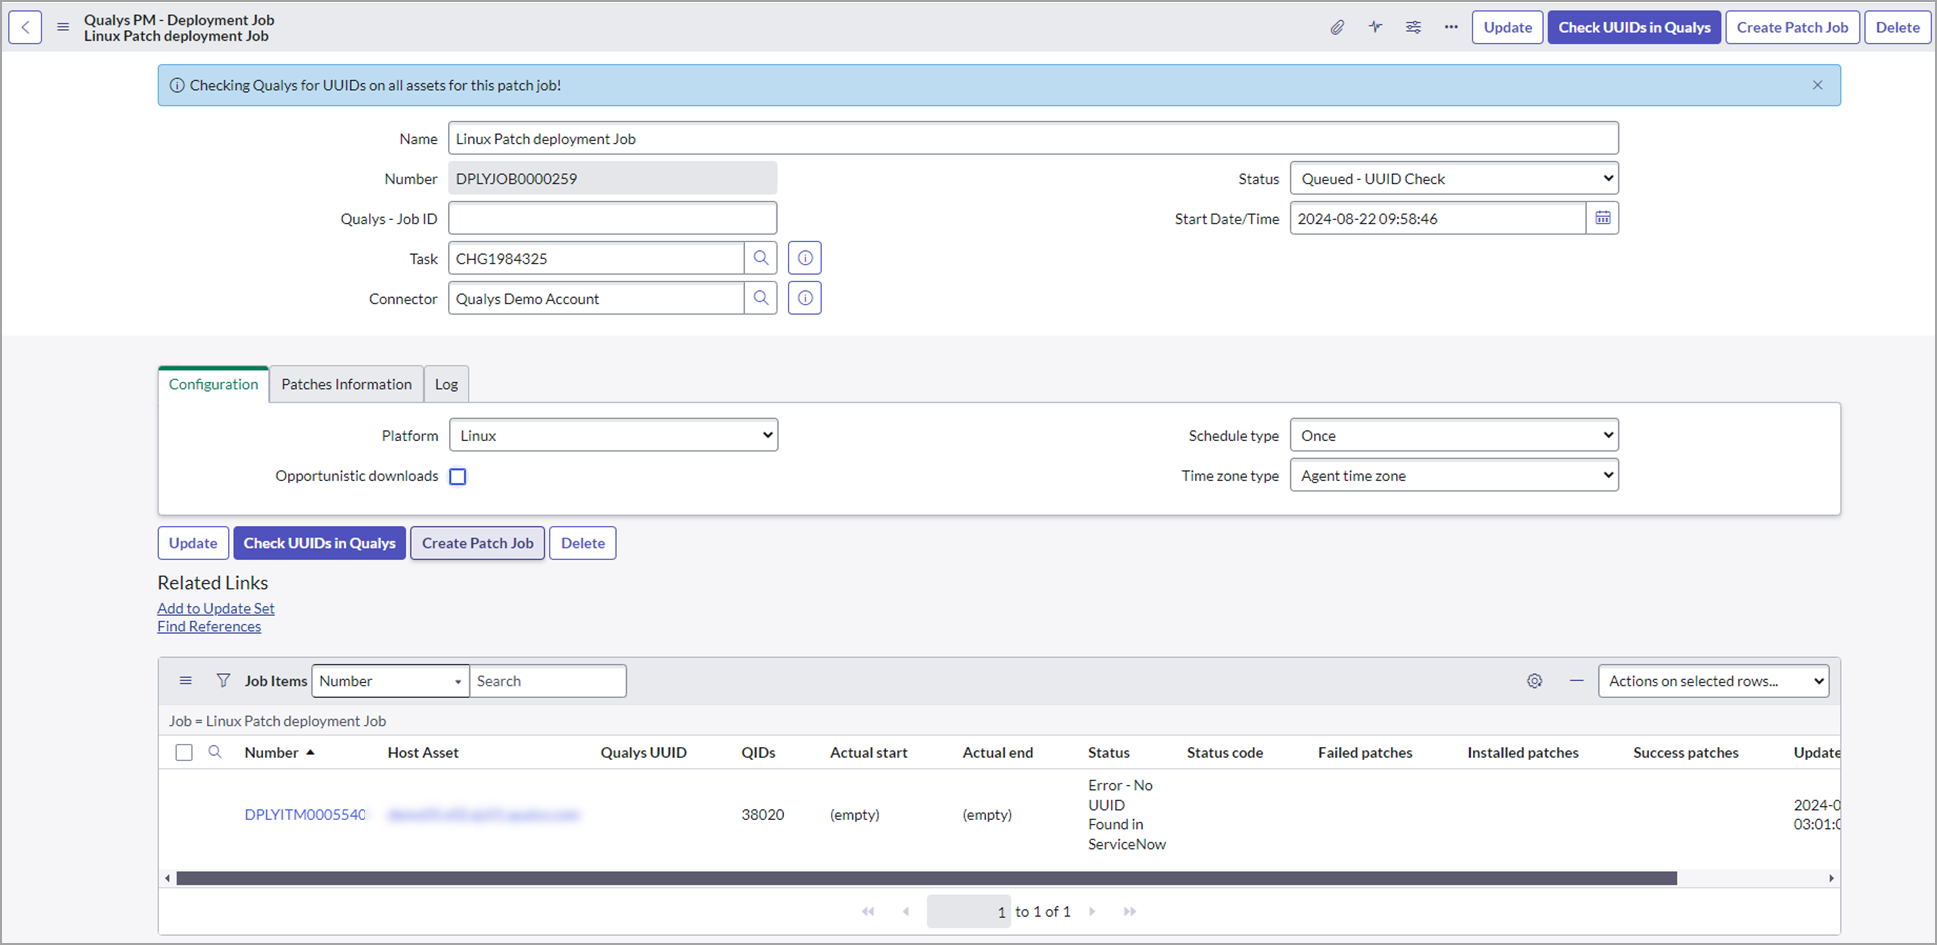
Task: Open the More Options ellipsis icon
Action: pos(1451,28)
